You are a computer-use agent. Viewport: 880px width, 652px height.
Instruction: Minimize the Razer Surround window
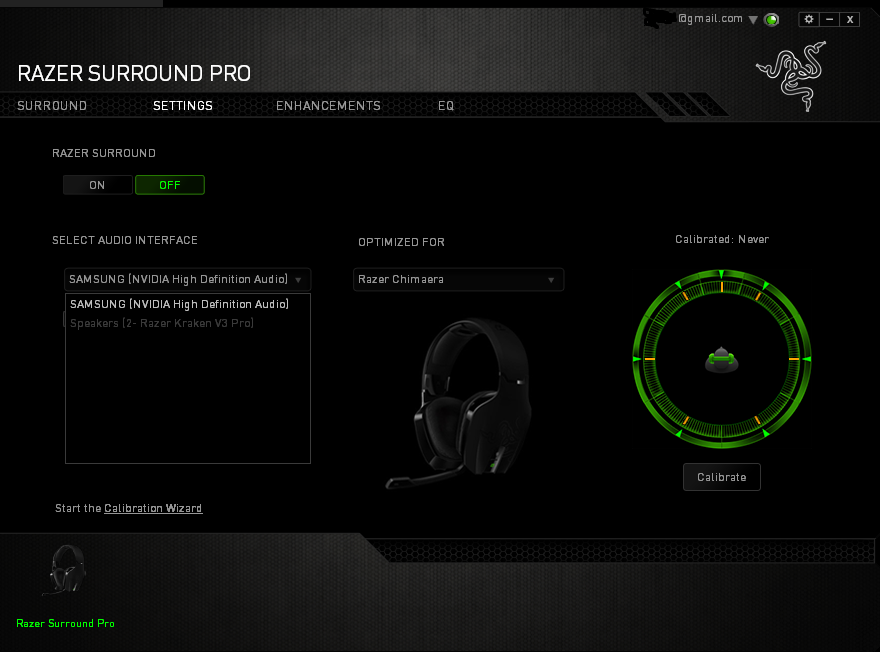tap(829, 19)
